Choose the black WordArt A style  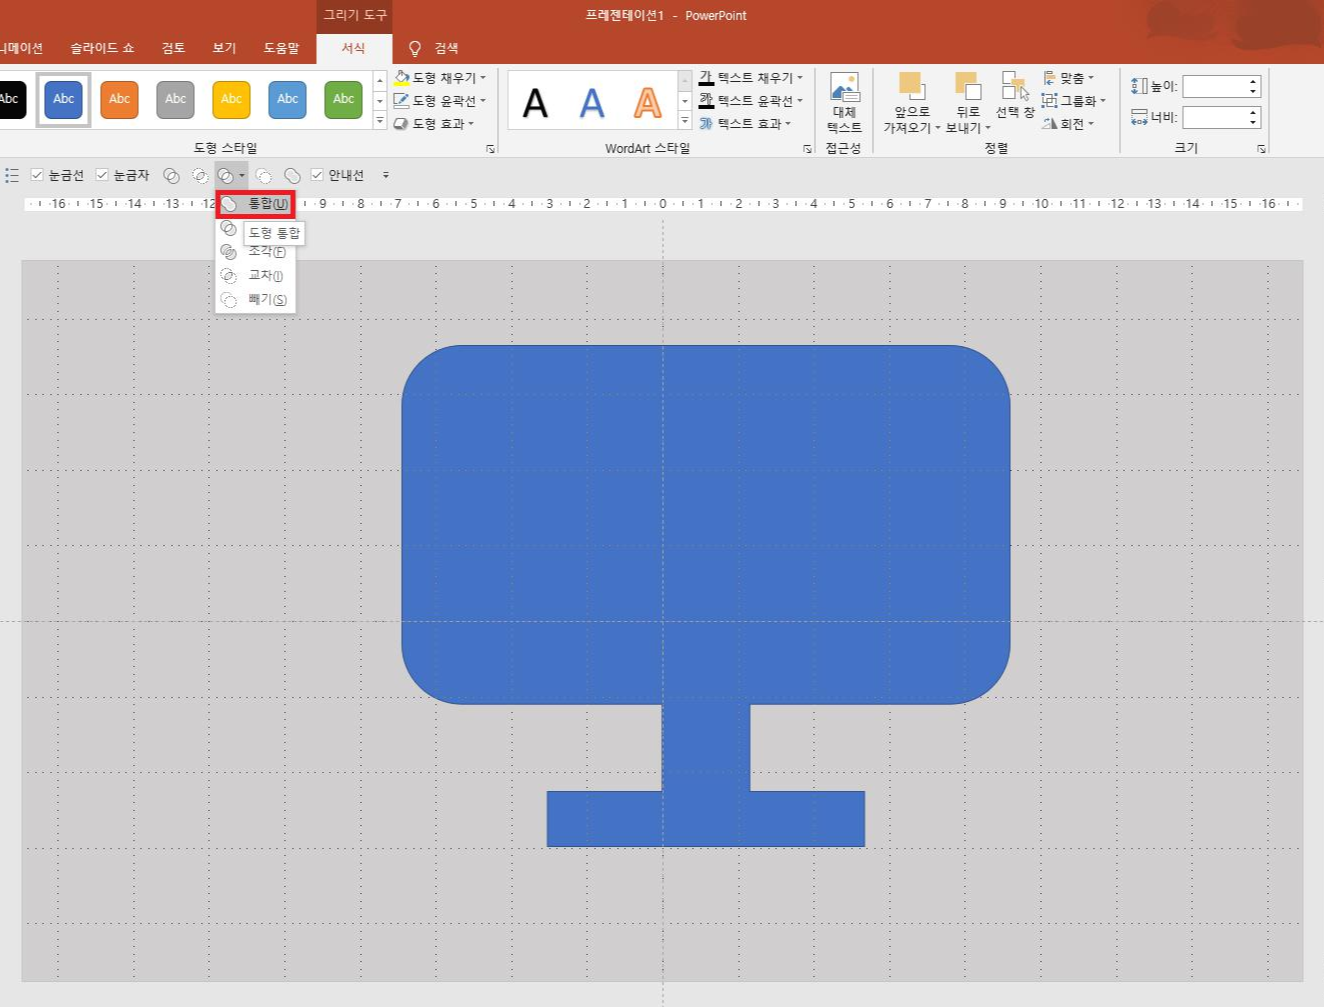[536, 102]
